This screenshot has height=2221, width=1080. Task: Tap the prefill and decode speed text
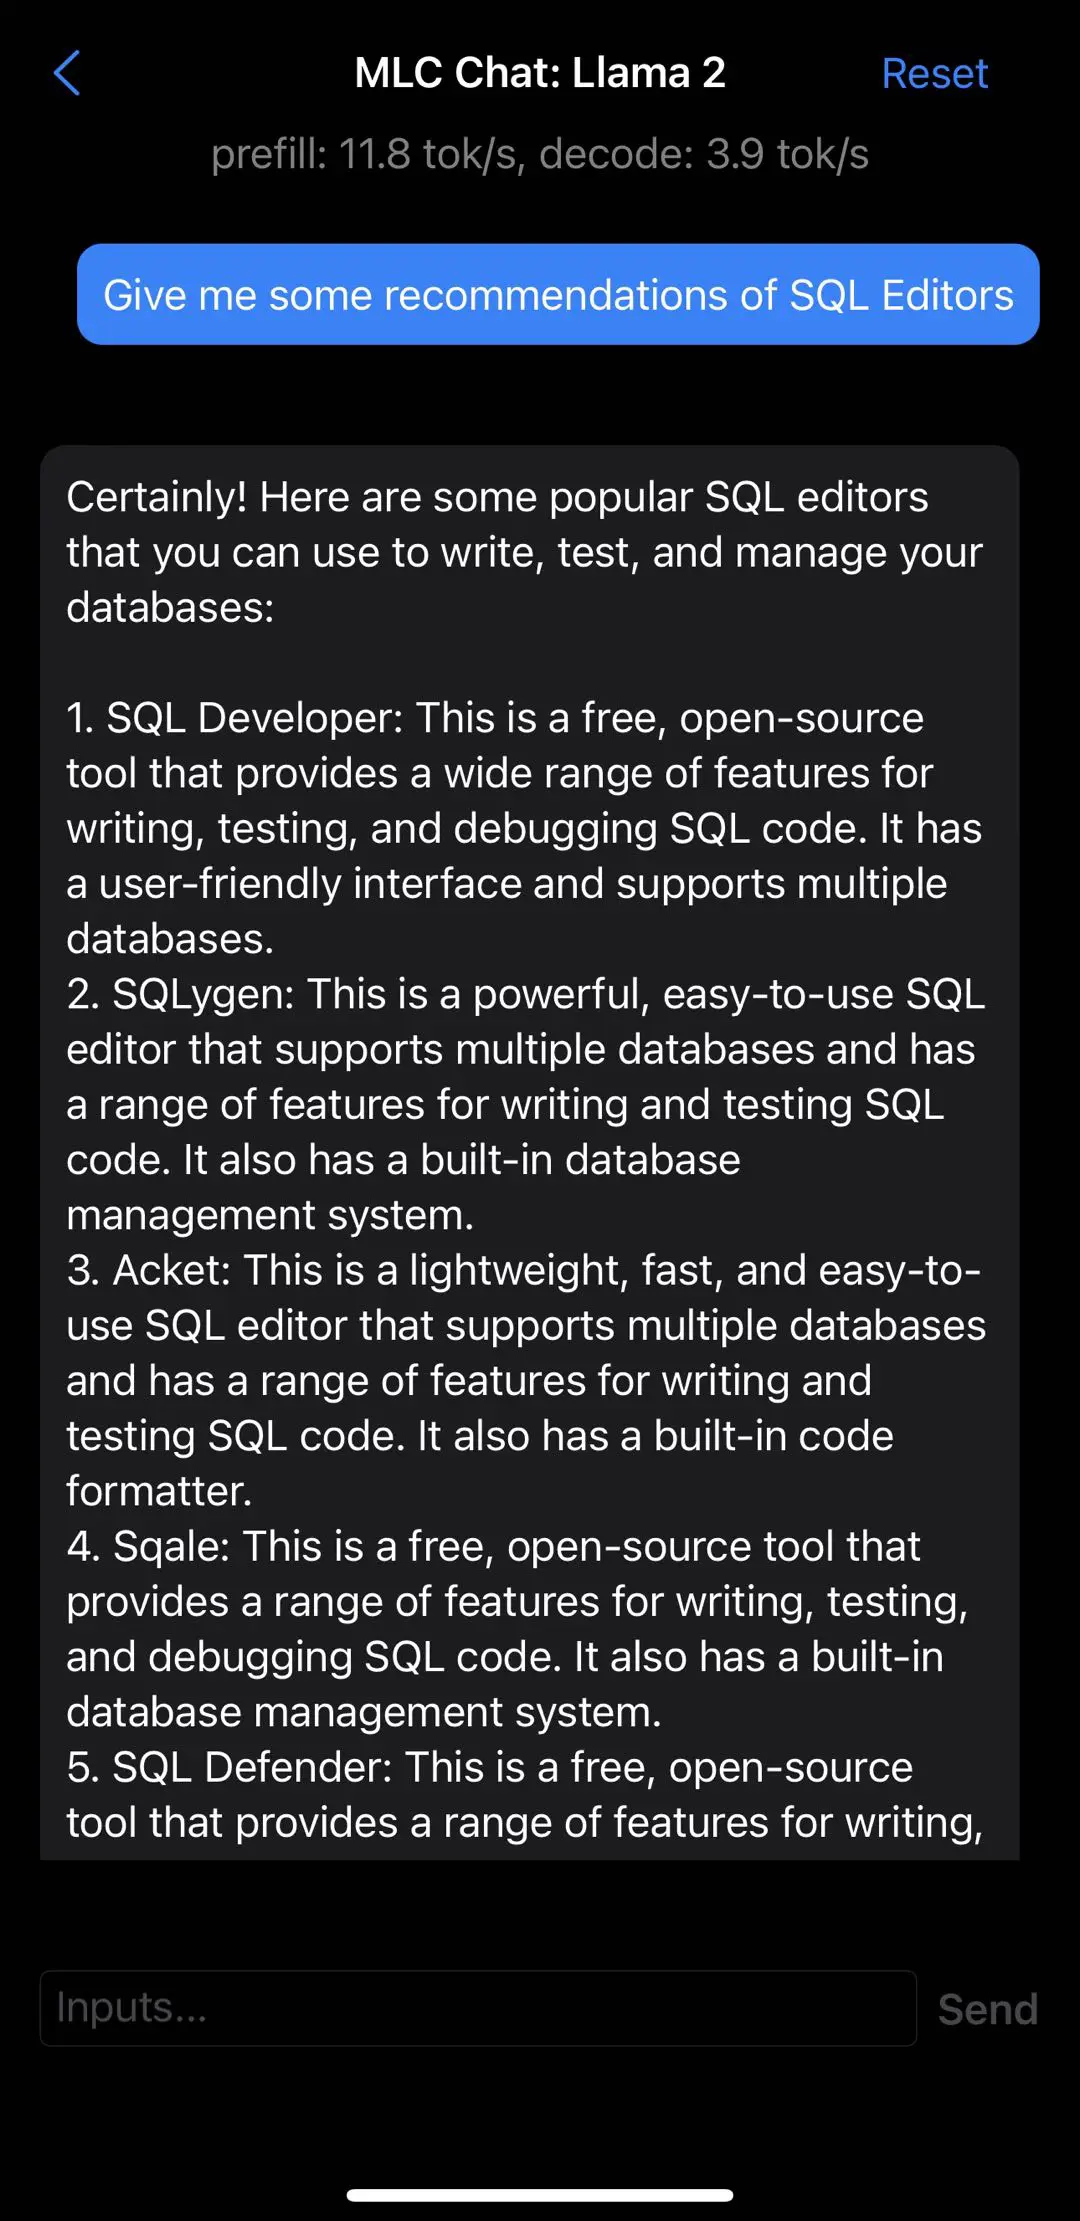(540, 155)
